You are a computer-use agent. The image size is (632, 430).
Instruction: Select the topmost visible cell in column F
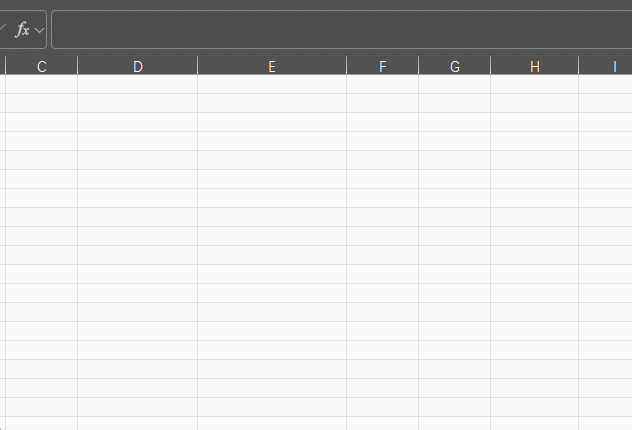383,84
